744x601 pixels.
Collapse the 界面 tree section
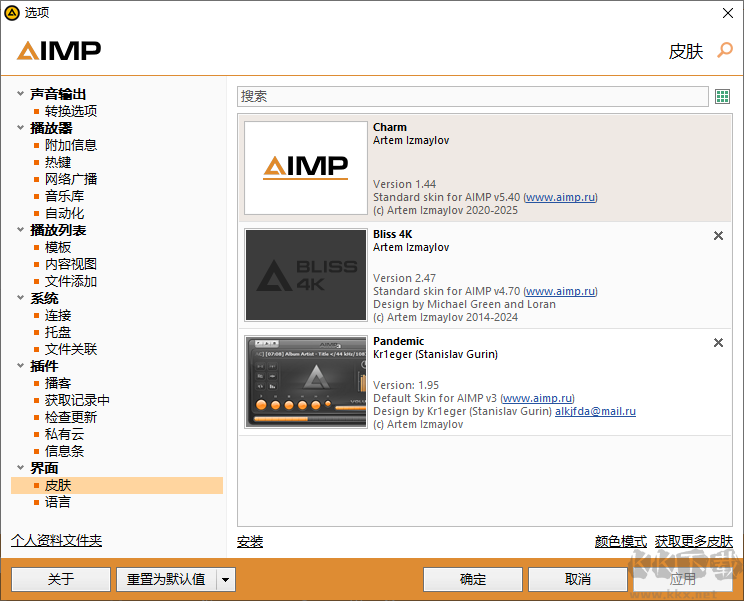[x=20, y=468]
